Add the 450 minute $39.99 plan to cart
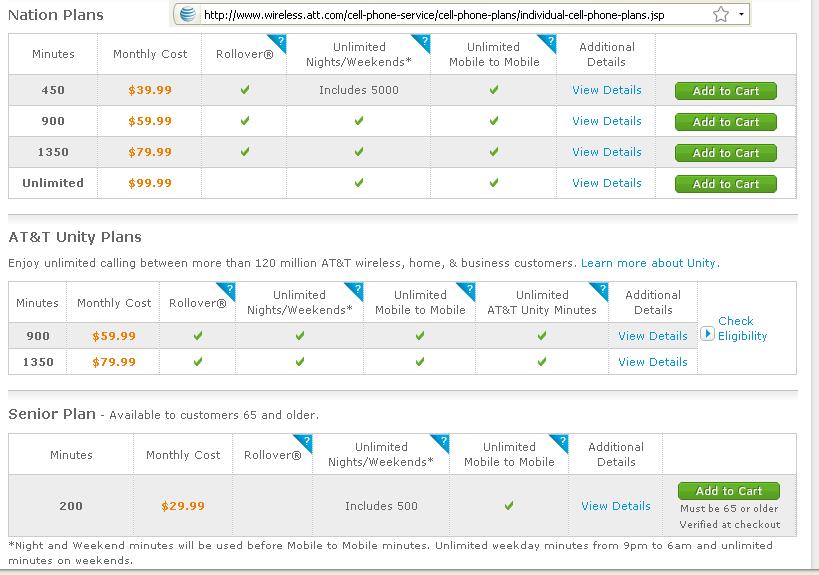Screen dimensions: 819x575 726,91
